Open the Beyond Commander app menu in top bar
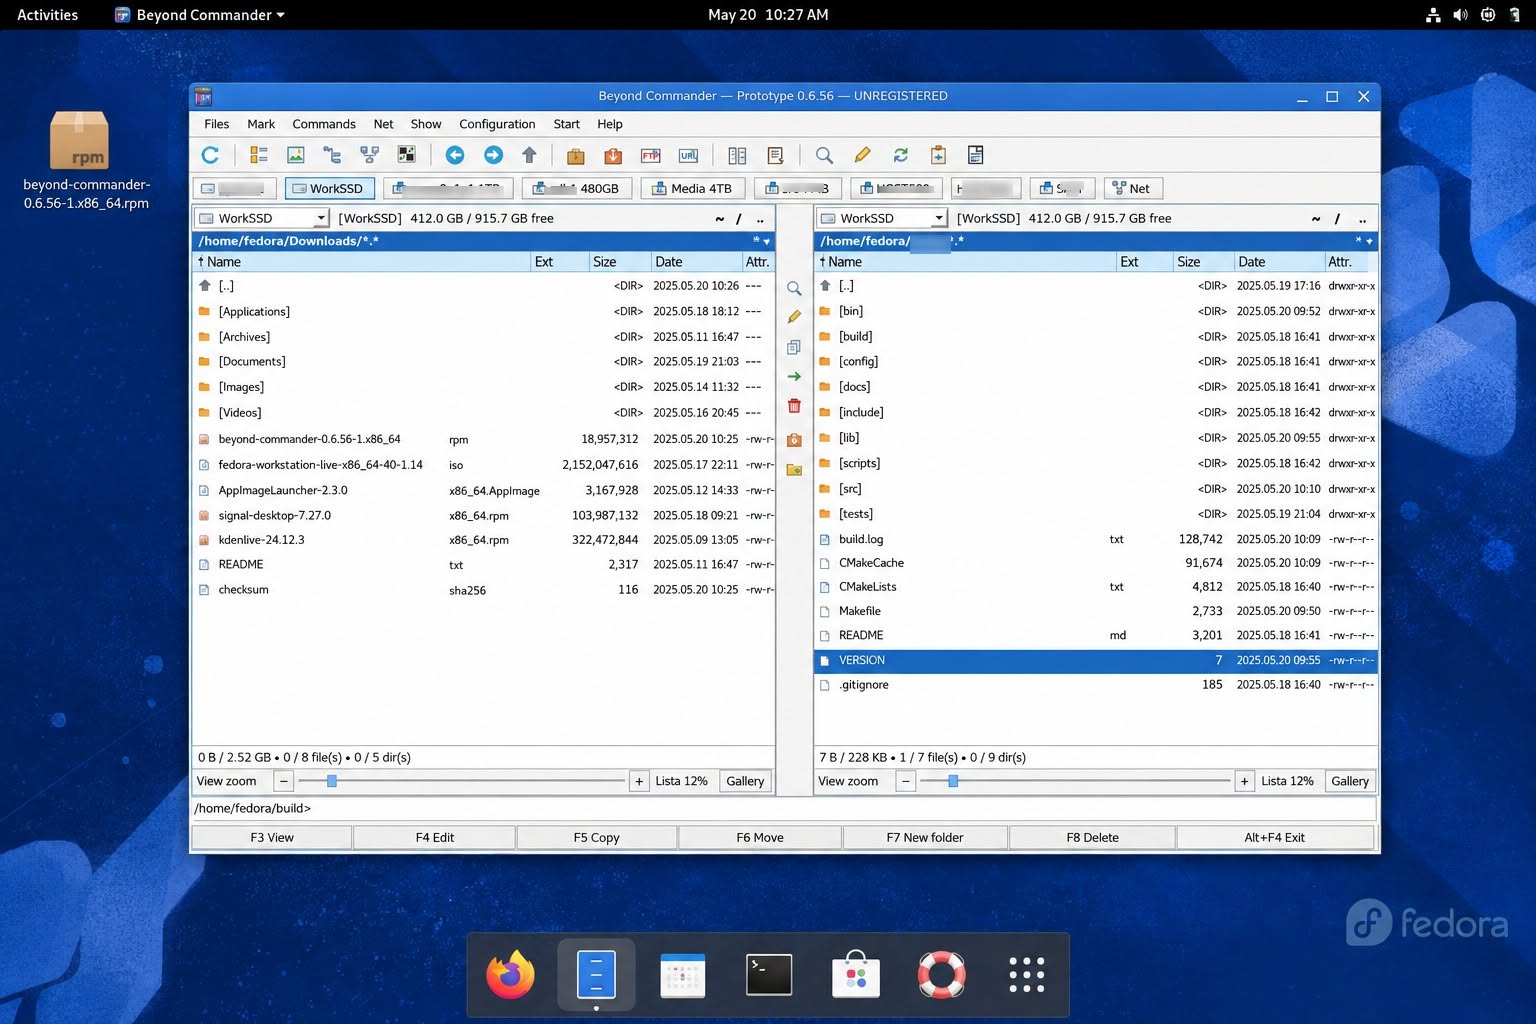 (x=200, y=15)
